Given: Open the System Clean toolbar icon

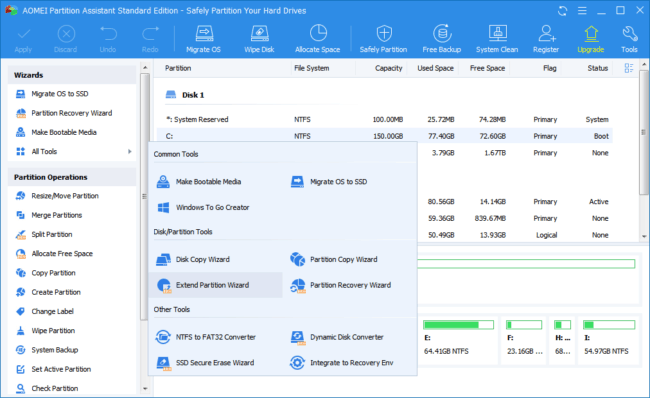Looking at the screenshot, I should (497, 39).
